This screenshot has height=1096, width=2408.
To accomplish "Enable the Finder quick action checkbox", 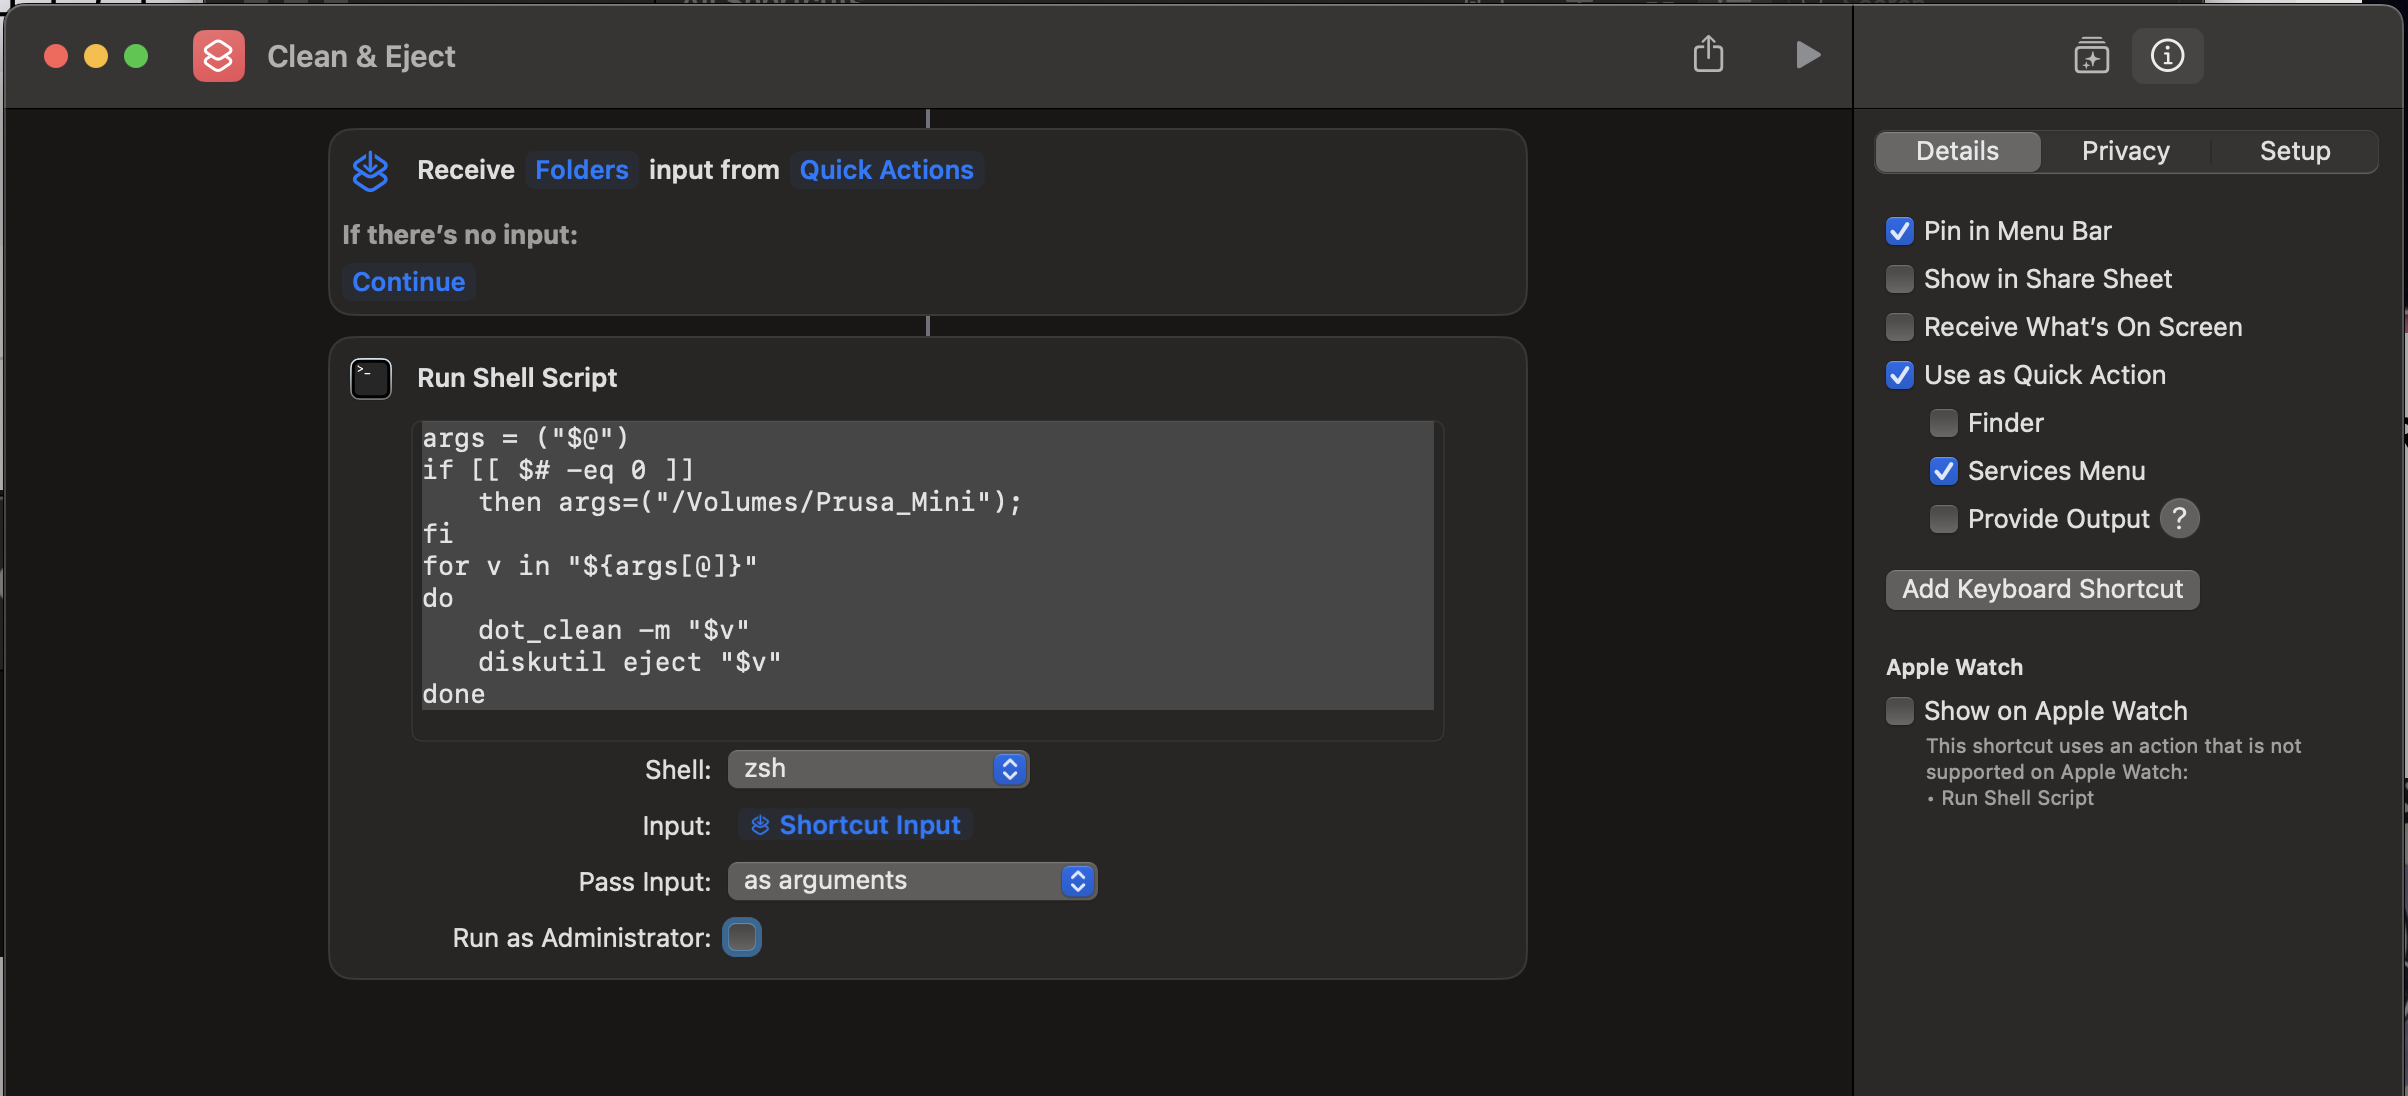I will click(1943, 423).
